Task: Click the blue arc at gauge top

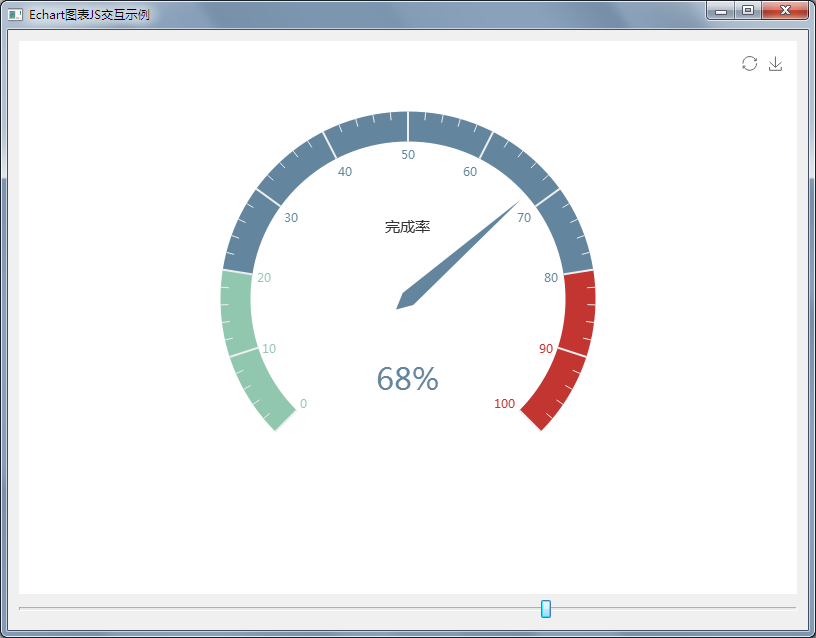Action: point(408,126)
